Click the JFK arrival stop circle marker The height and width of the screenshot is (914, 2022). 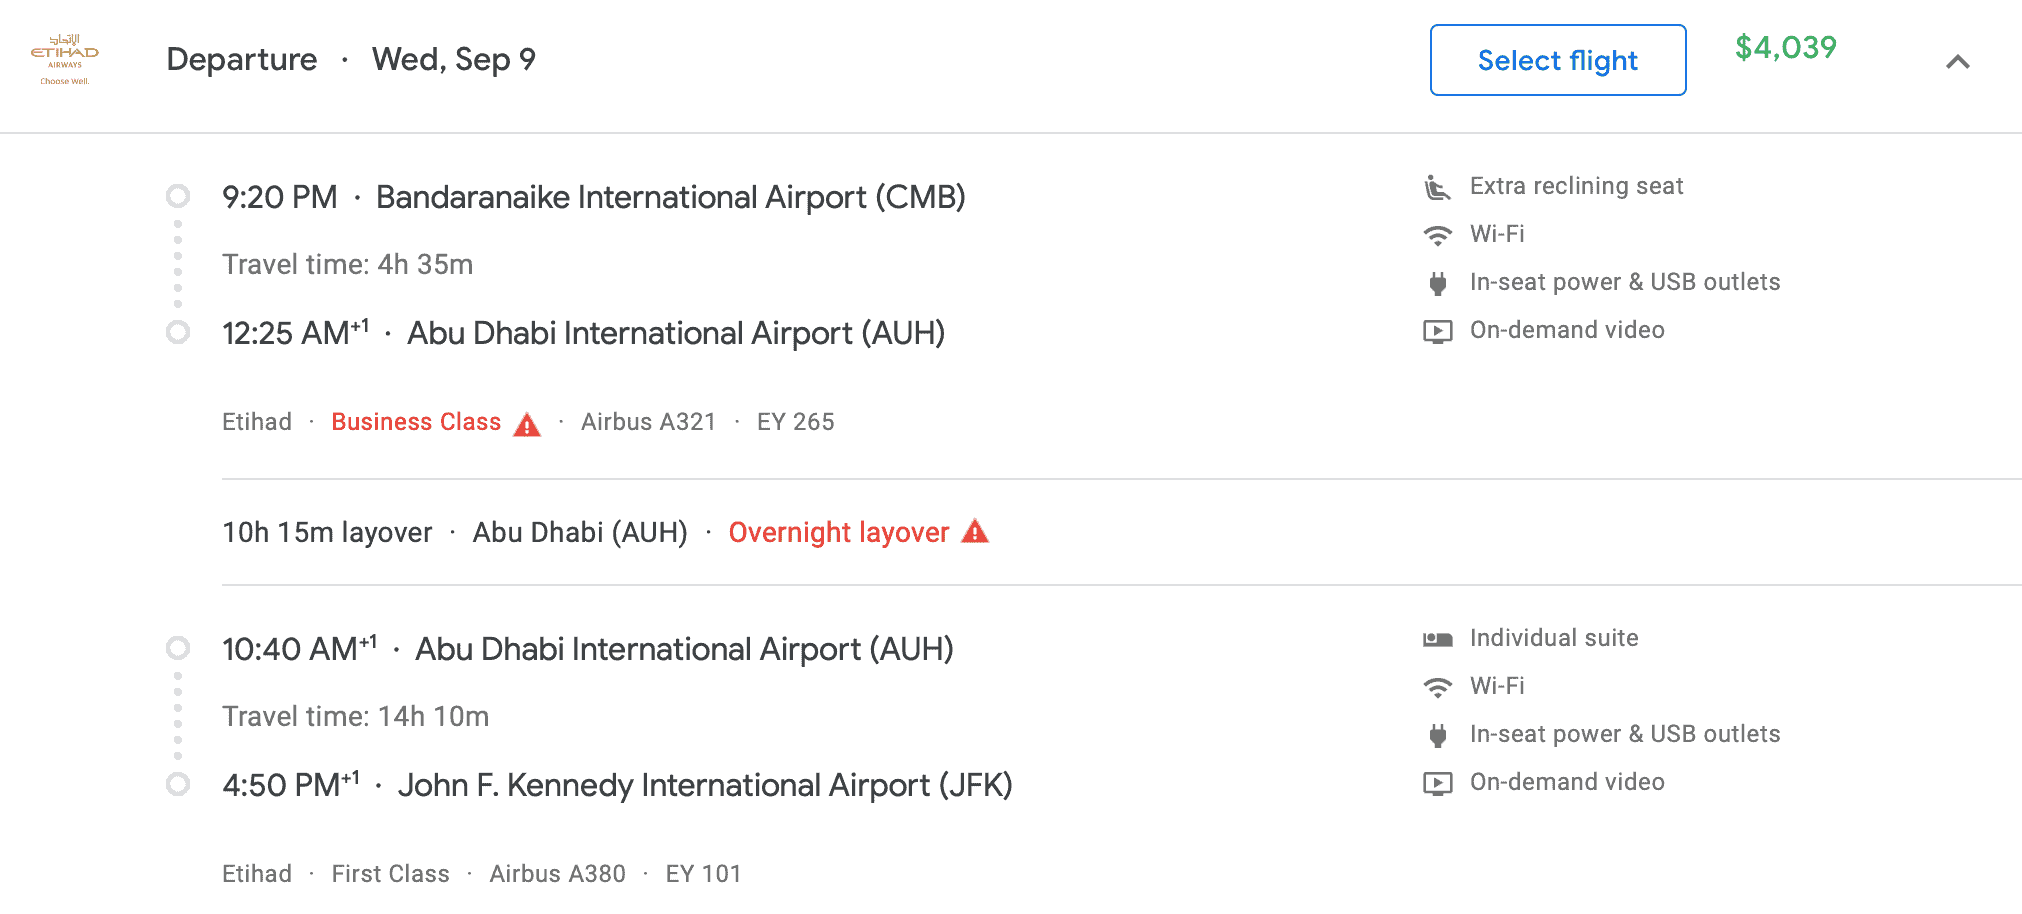[x=178, y=784]
